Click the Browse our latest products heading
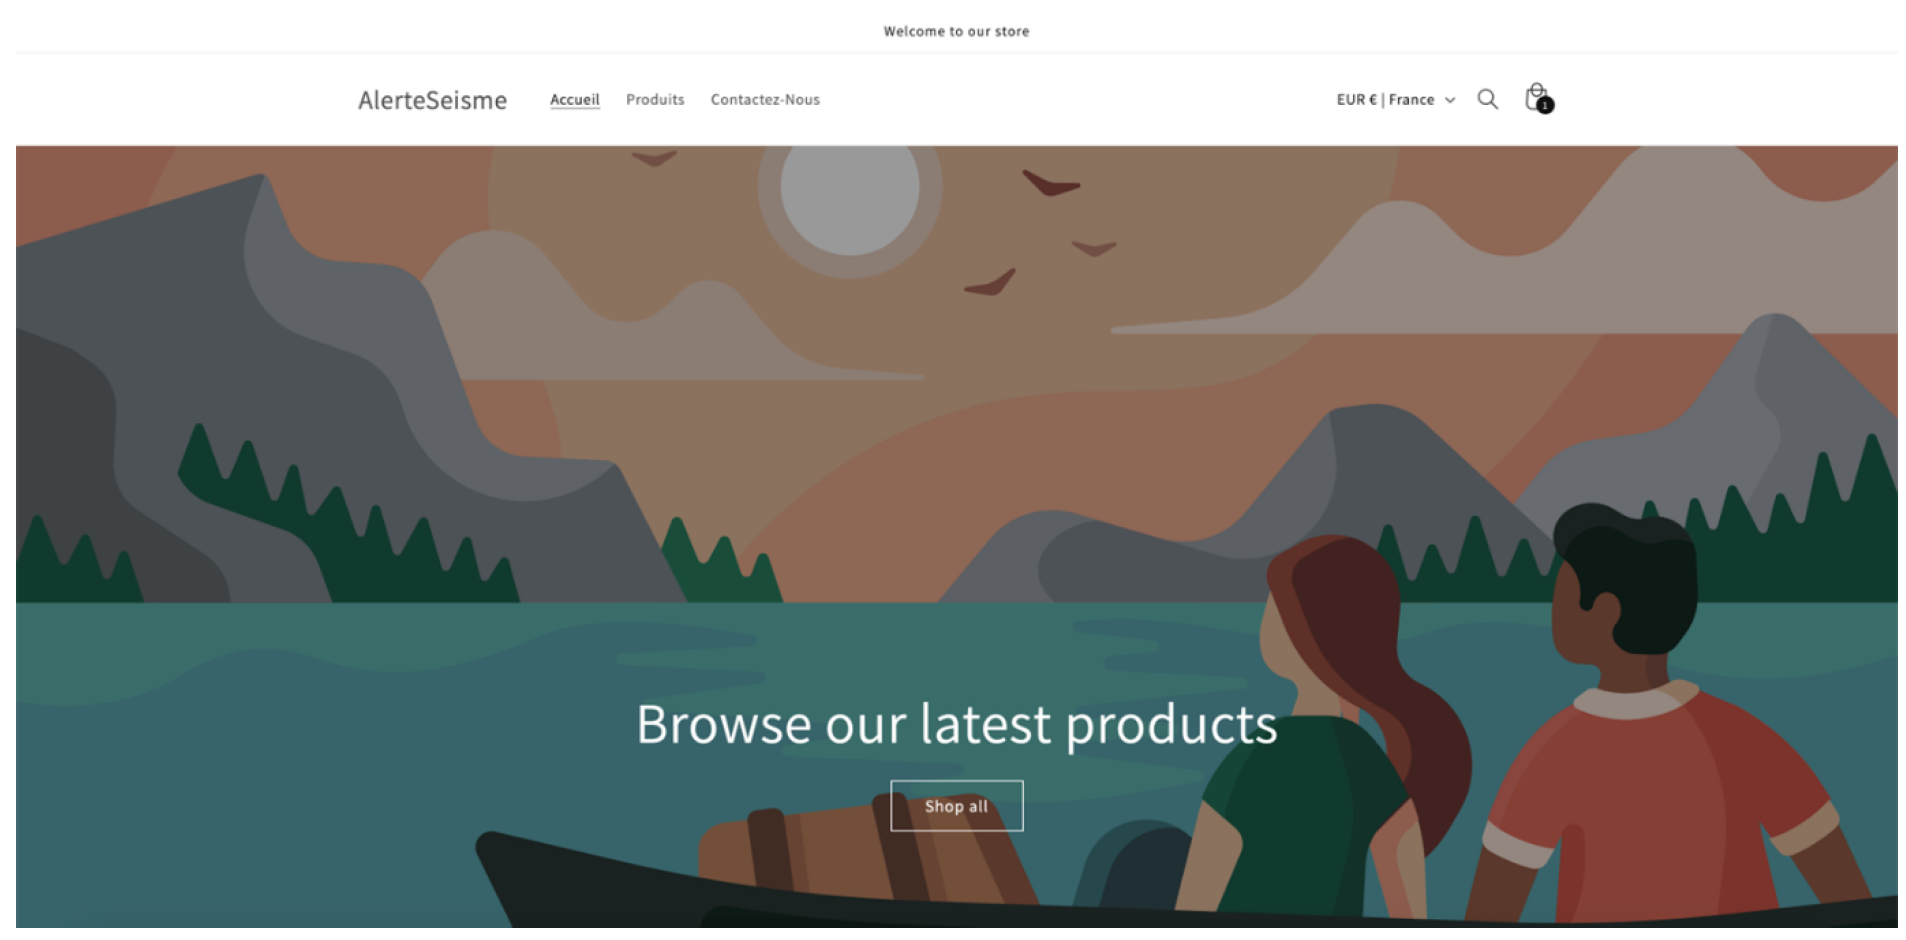 click(x=957, y=724)
